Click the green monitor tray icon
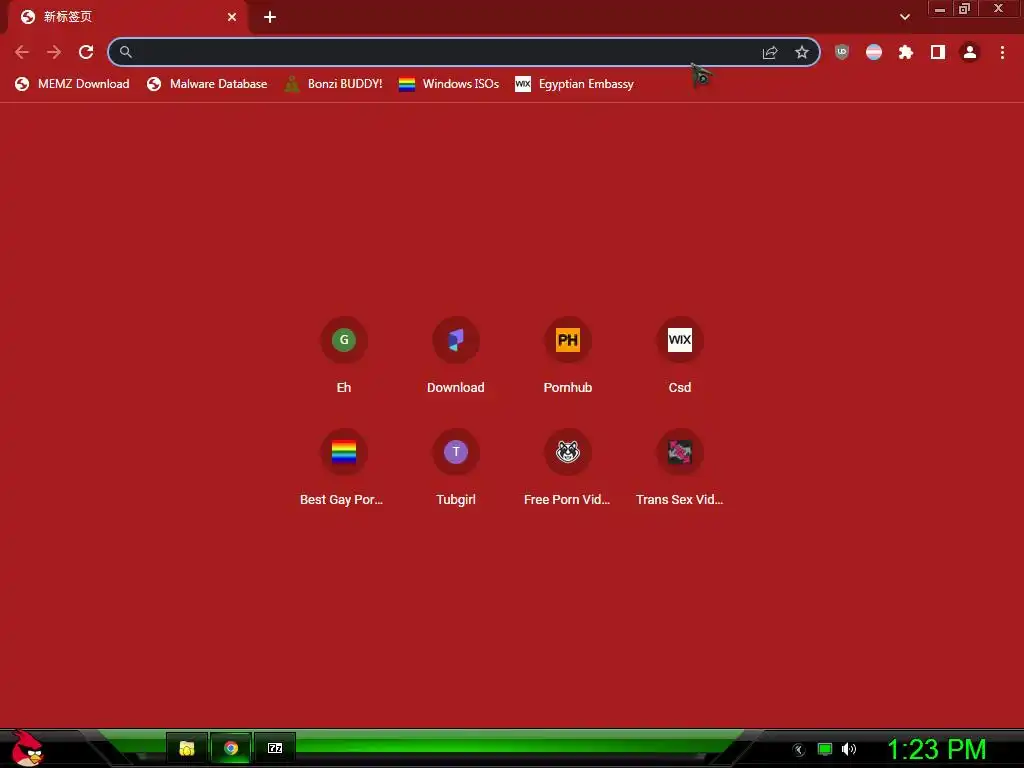The width and height of the screenshot is (1024, 768). click(x=825, y=750)
